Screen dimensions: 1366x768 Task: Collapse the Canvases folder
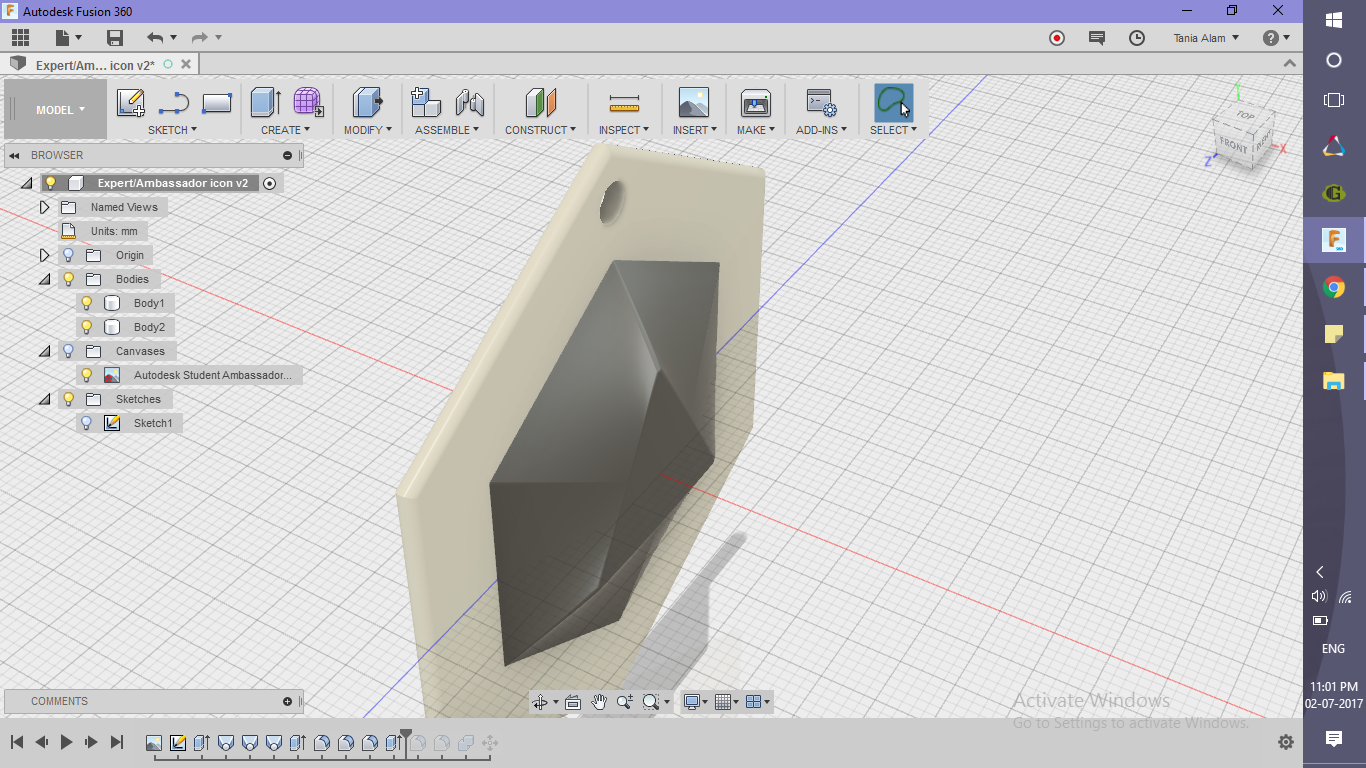click(x=44, y=351)
